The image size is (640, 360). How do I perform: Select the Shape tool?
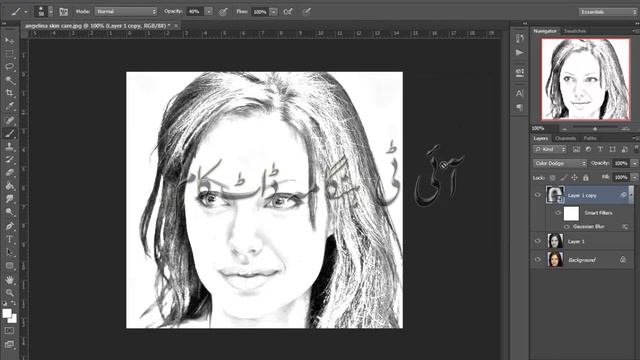[x=9, y=266]
